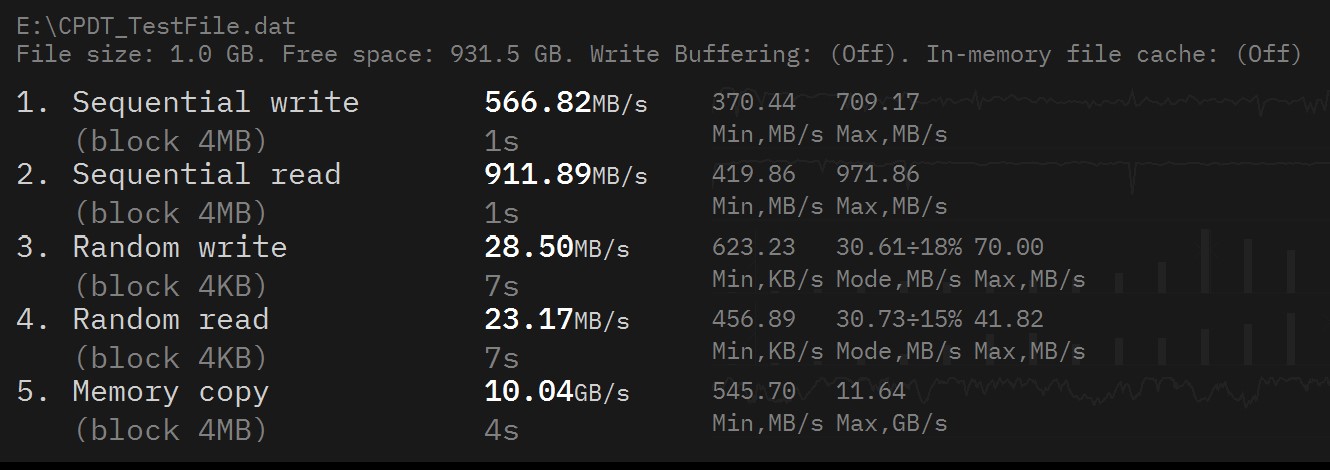Select the Memory copy test label
1330x470 pixels.
coord(170,392)
